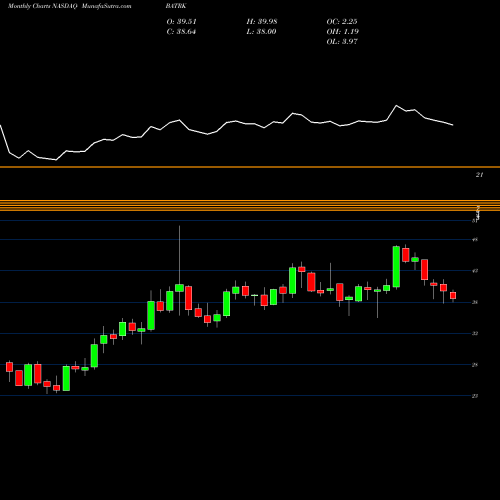The height and width of the screenshot is (500, 500).
Task: Select the close value 'C: 38.64'
Action: [181, 32]
